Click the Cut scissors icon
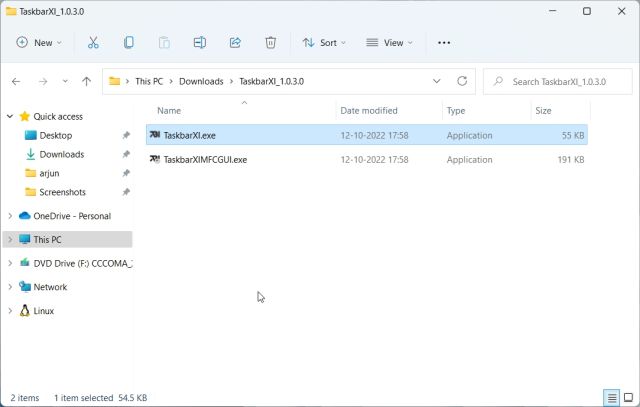 (x=93, y=43)
